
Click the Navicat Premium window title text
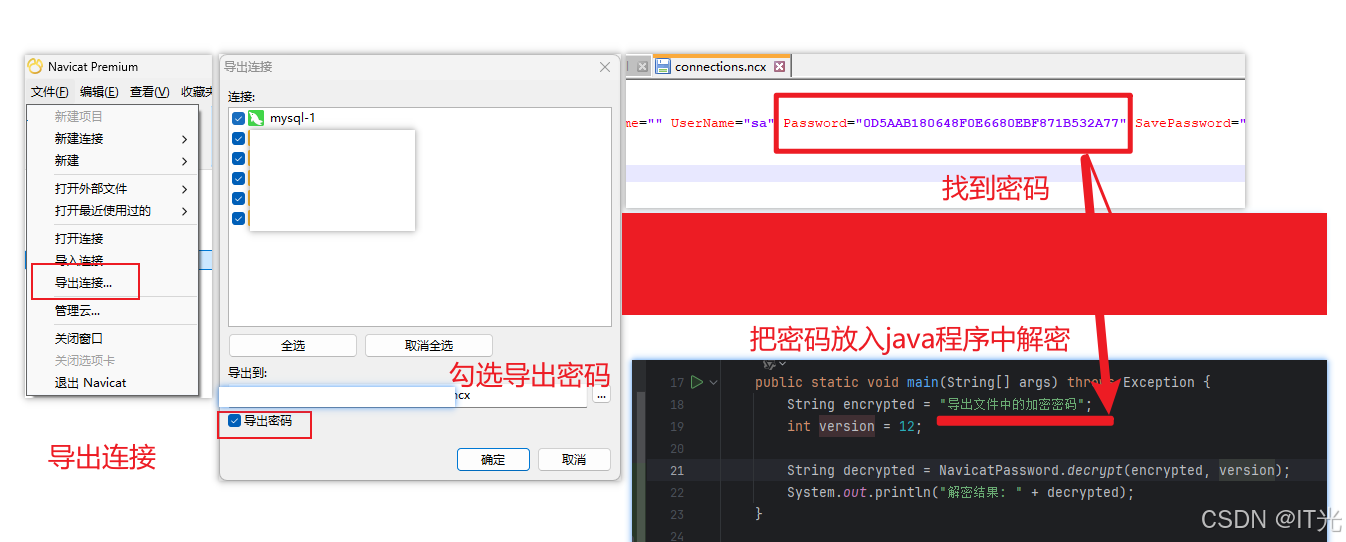click(93, 67)
